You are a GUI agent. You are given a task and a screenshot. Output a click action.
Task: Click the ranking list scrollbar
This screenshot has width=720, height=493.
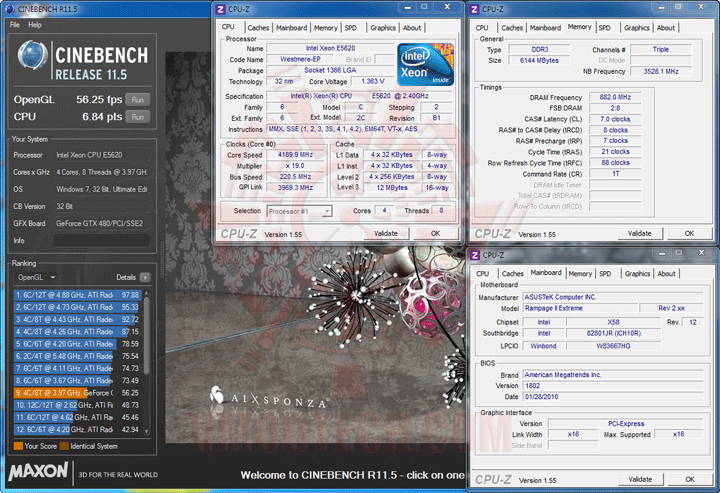[146, 335]
